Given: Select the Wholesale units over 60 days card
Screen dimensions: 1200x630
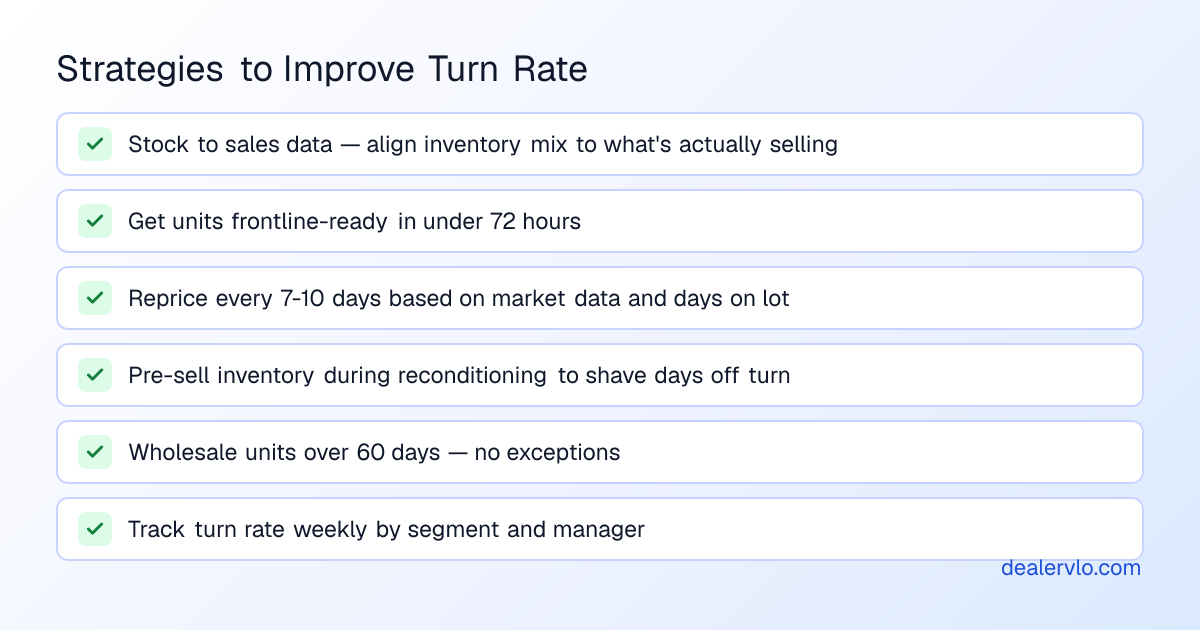Looking at the screenshot, I should 600,452.
